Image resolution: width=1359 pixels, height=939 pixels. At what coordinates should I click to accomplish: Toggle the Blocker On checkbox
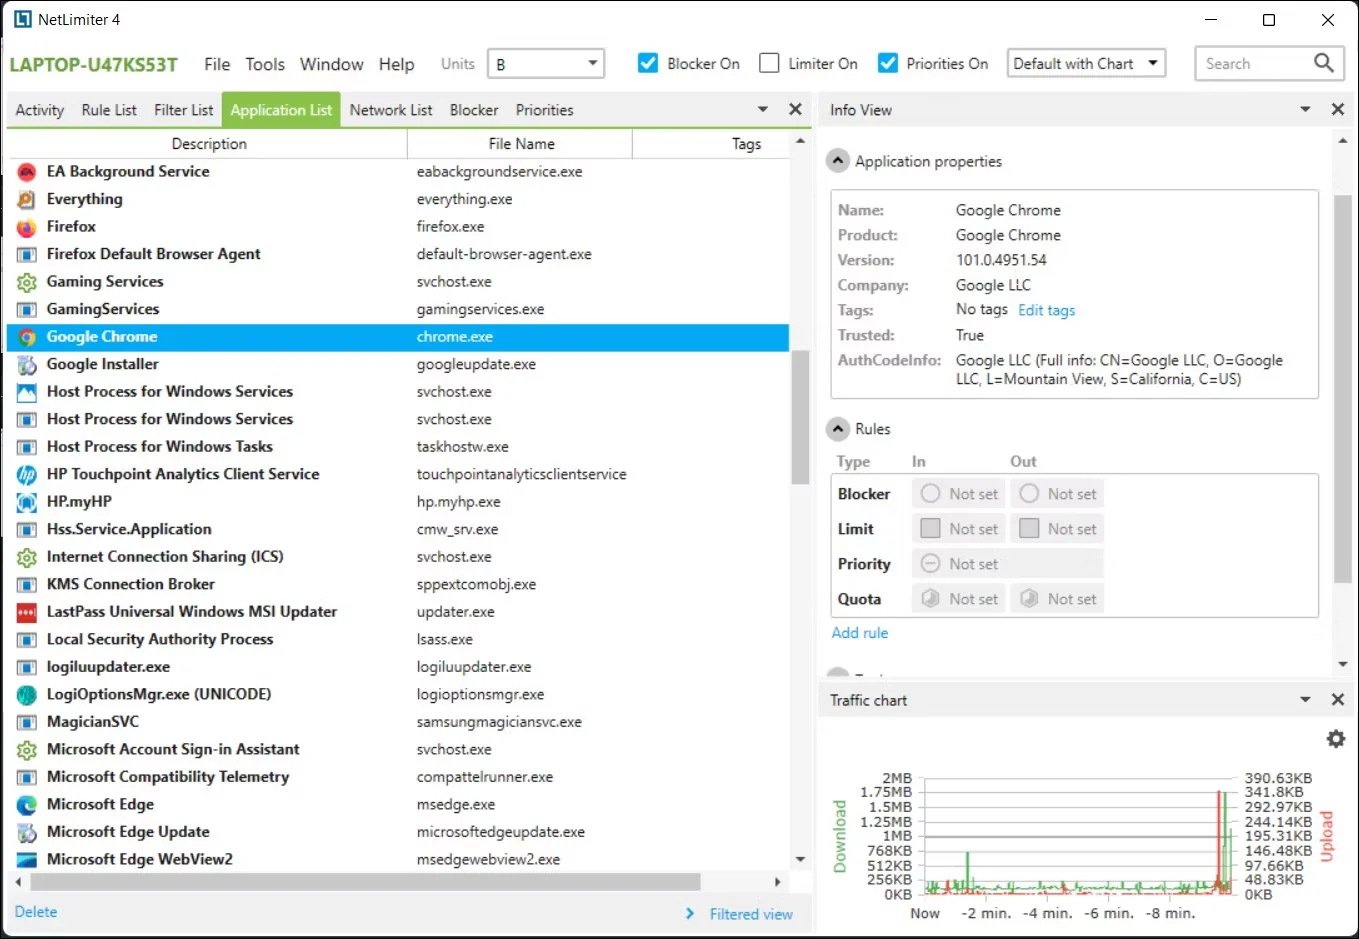click(648, 63)
